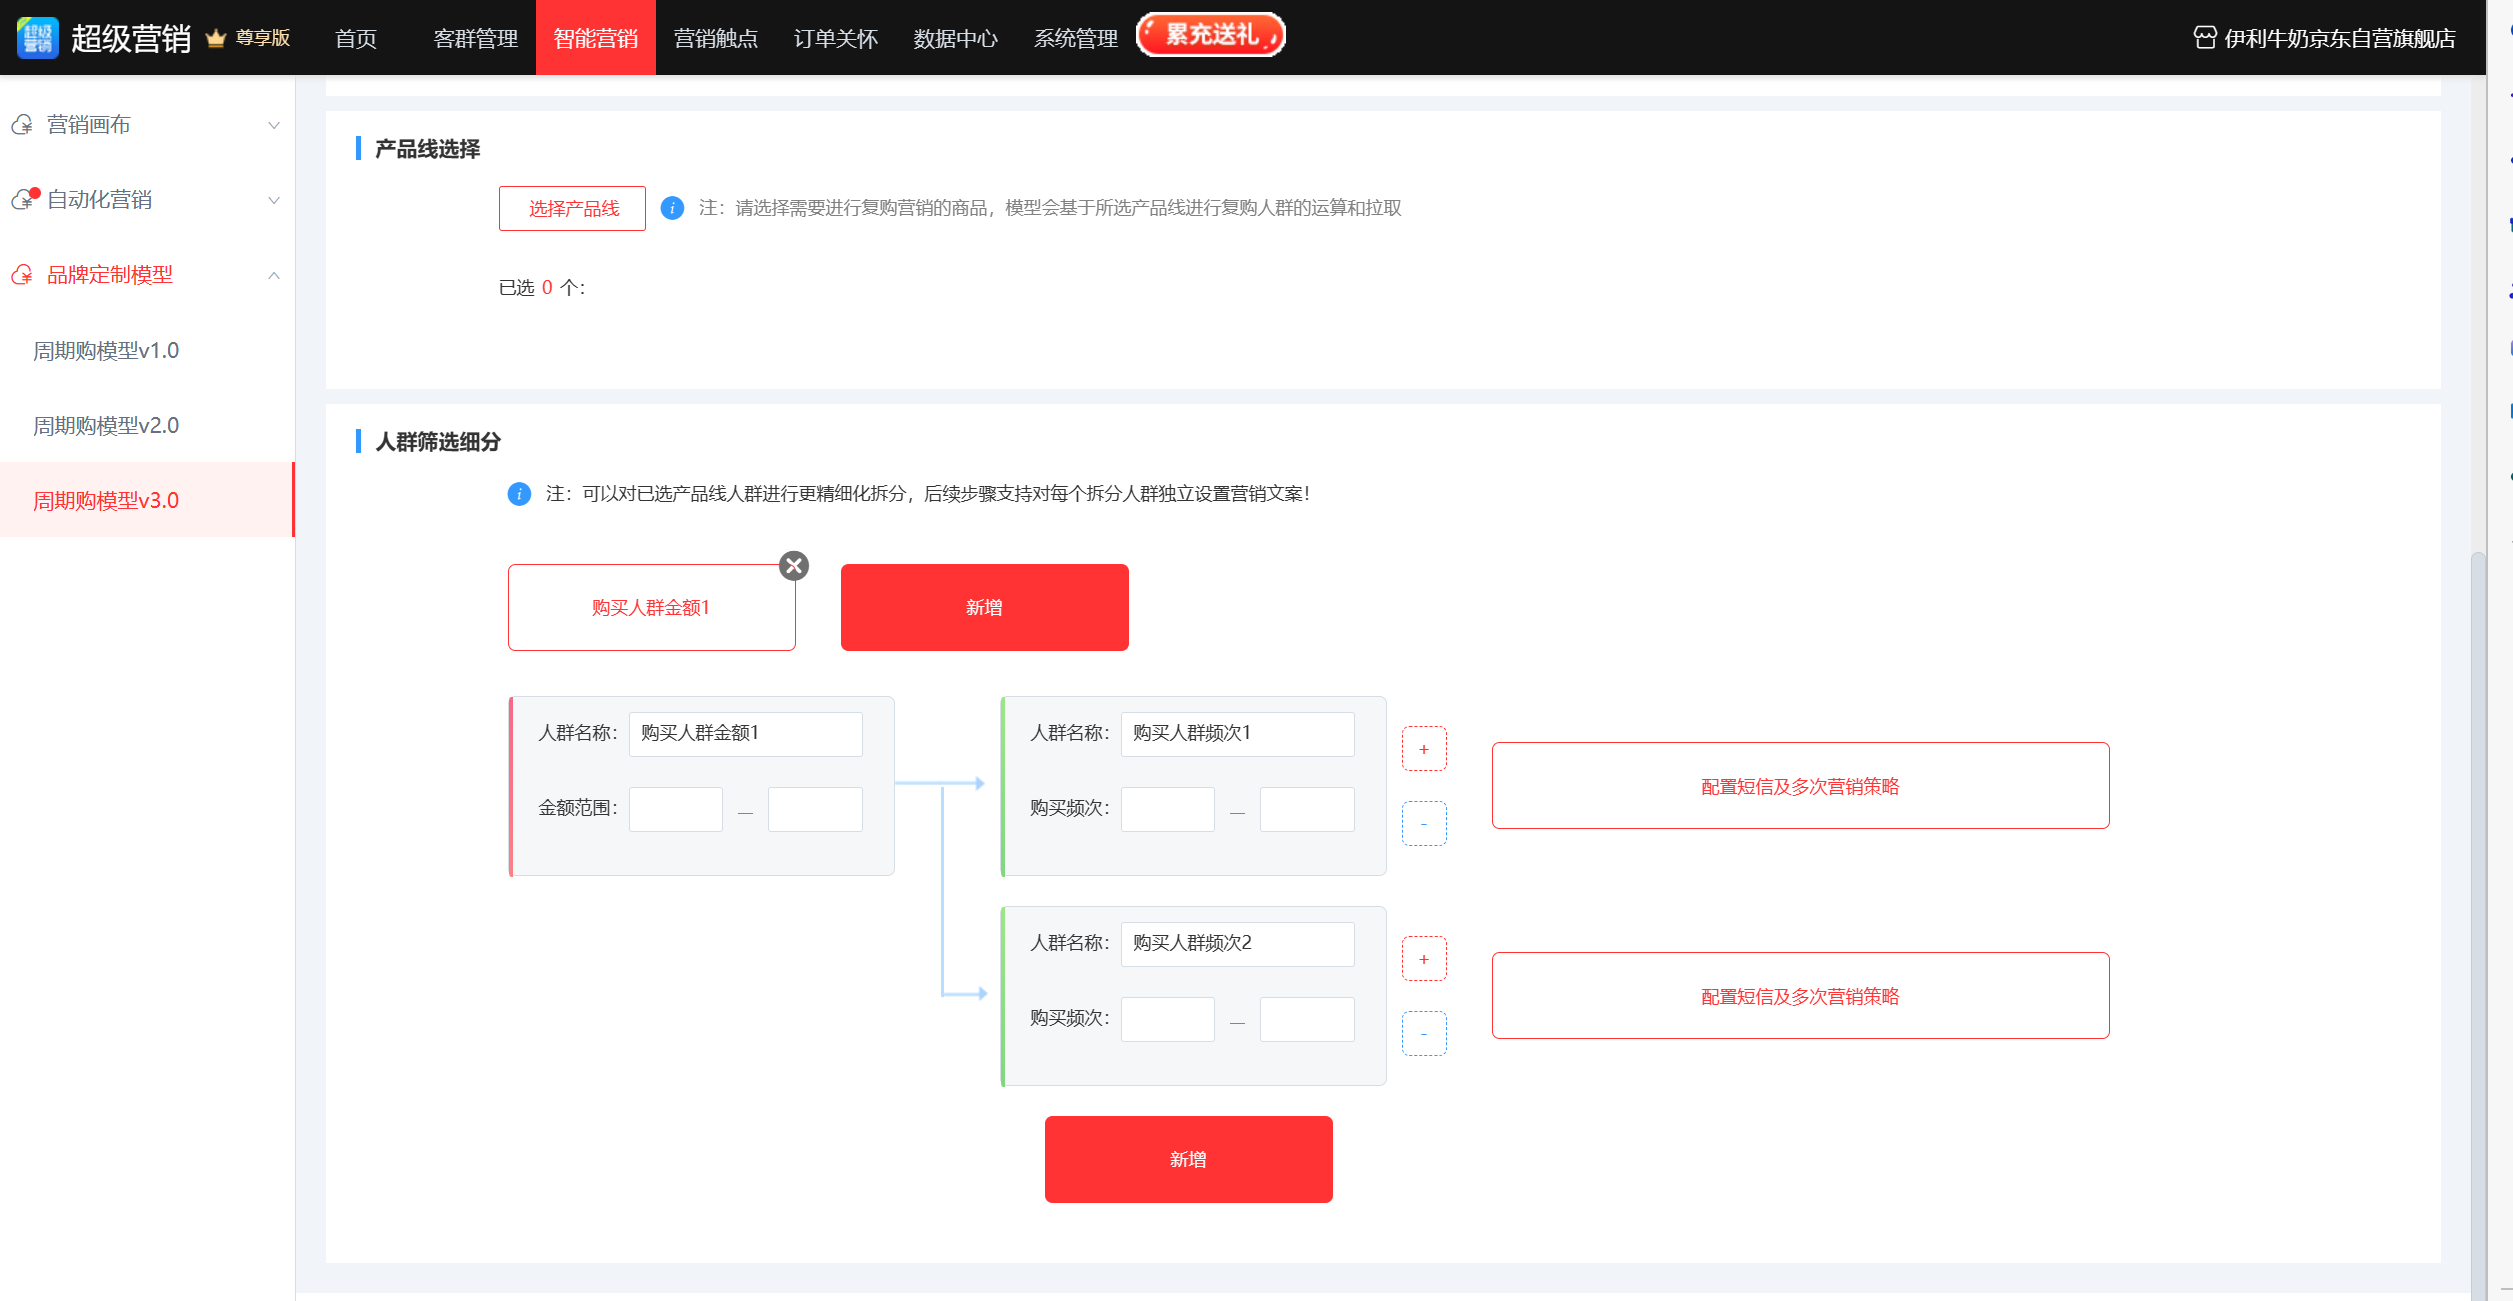This screenshot has width=2513, height=1301.
Task: Focus the 人群名称 field containing 购买人群金额1
Action: (746, 734)
